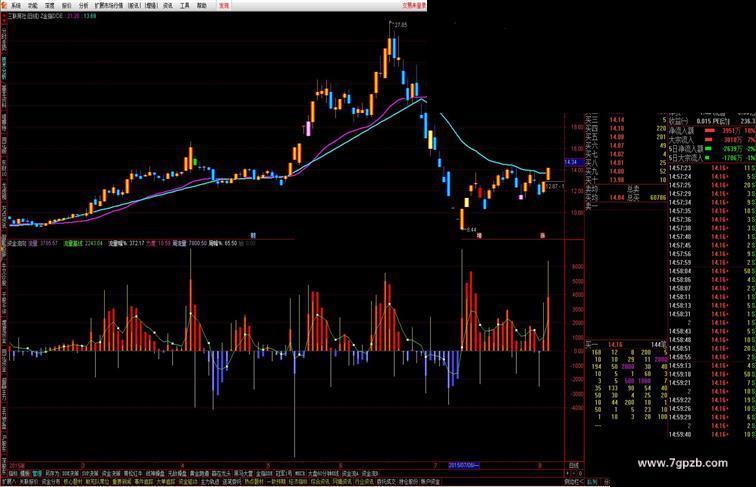Screen dimensions: 756x487
Task: Click the 大宗流入 row label
Action: click(682, 139)
